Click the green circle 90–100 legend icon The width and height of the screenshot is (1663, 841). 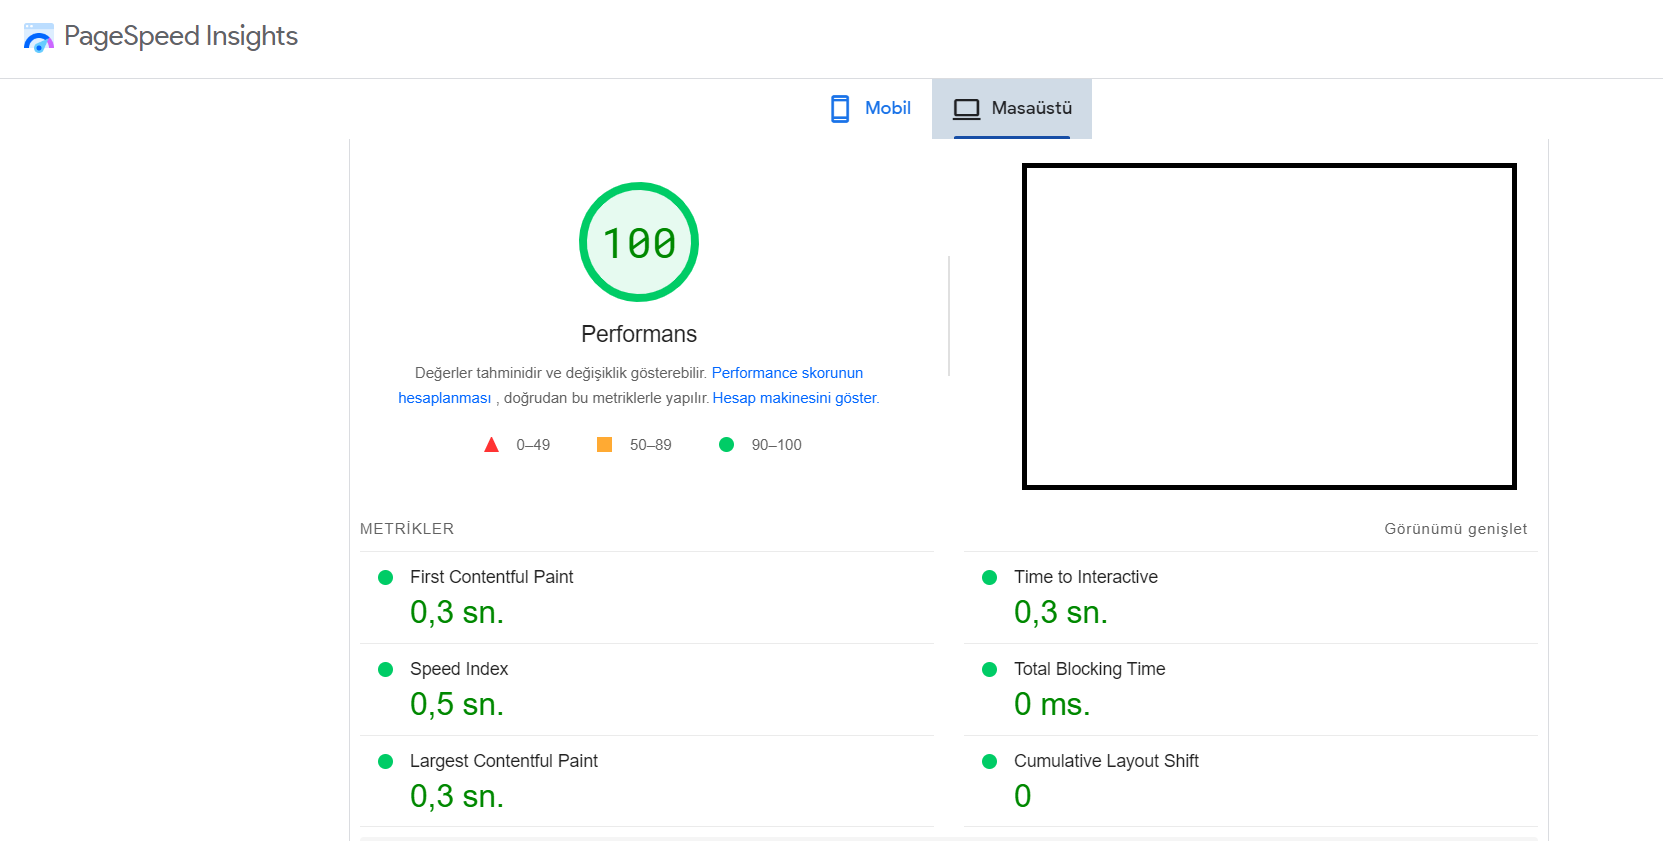tap(727, 445)
